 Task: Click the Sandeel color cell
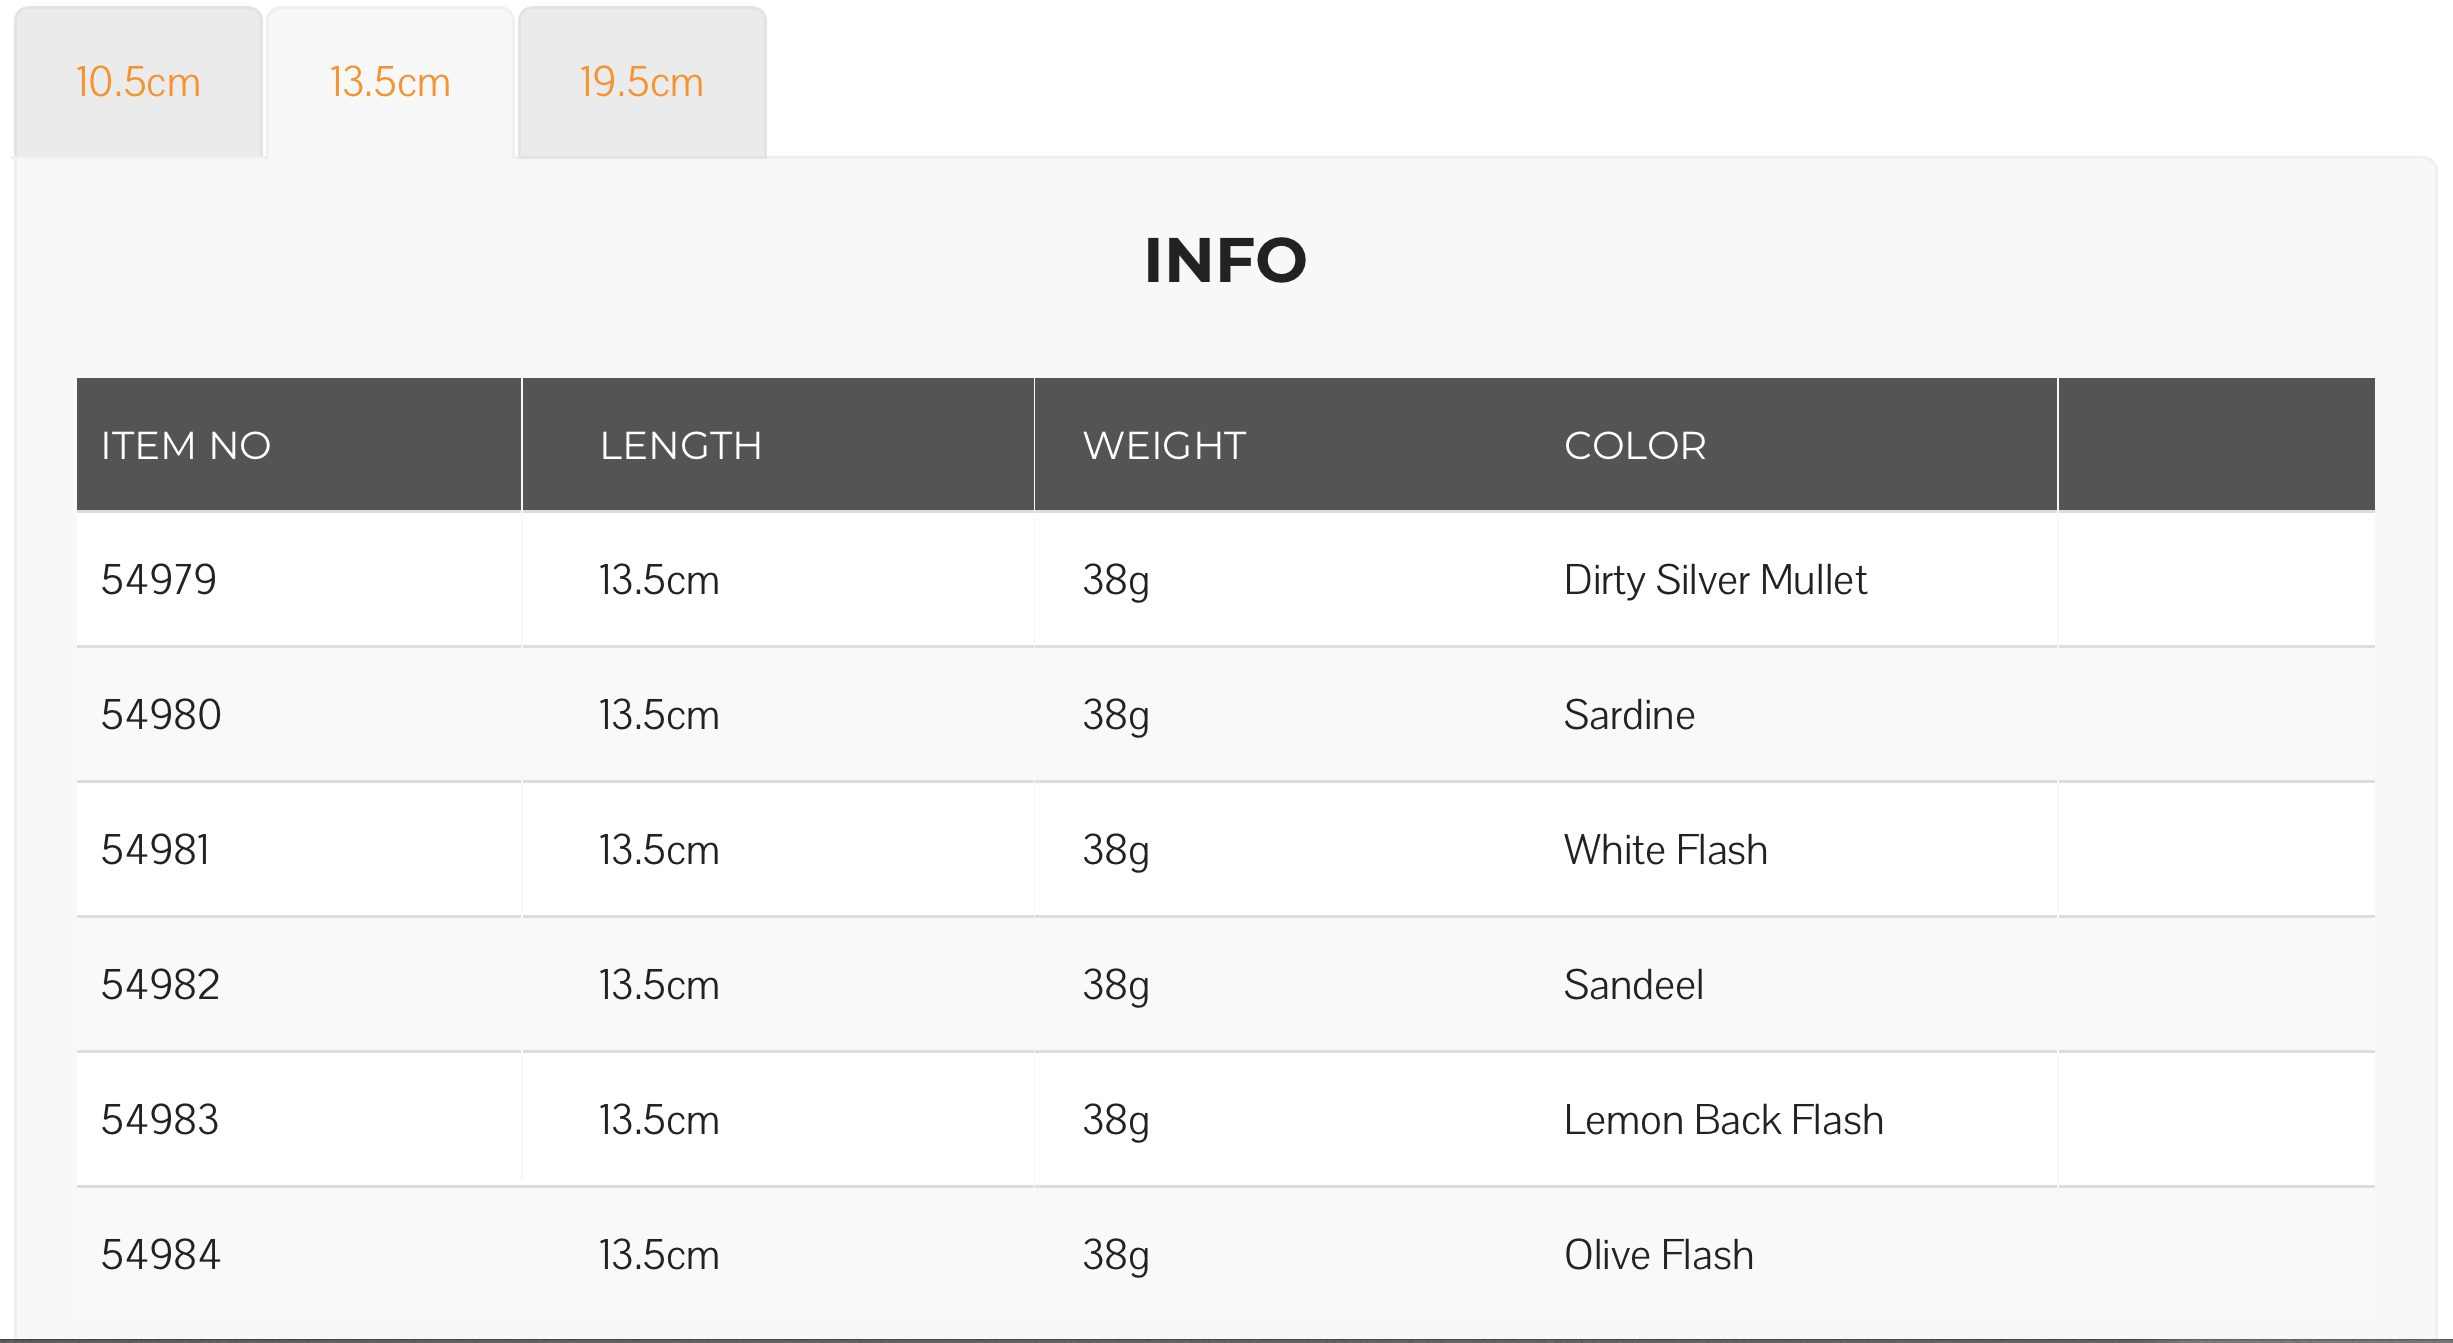coord(1633,985)
